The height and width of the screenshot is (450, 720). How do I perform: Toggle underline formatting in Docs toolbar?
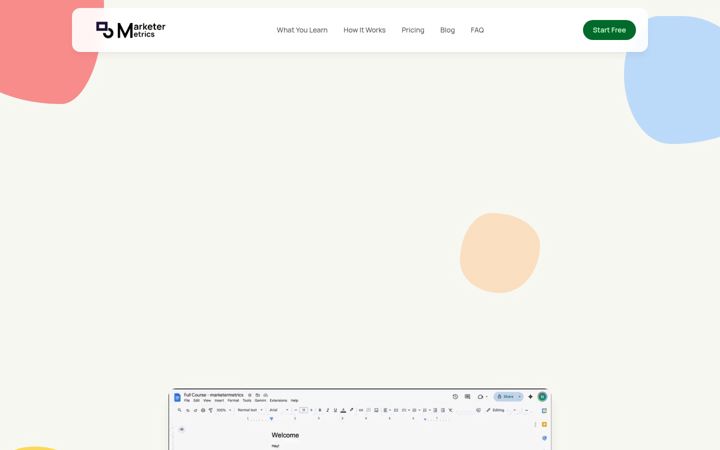coord(335,410)
